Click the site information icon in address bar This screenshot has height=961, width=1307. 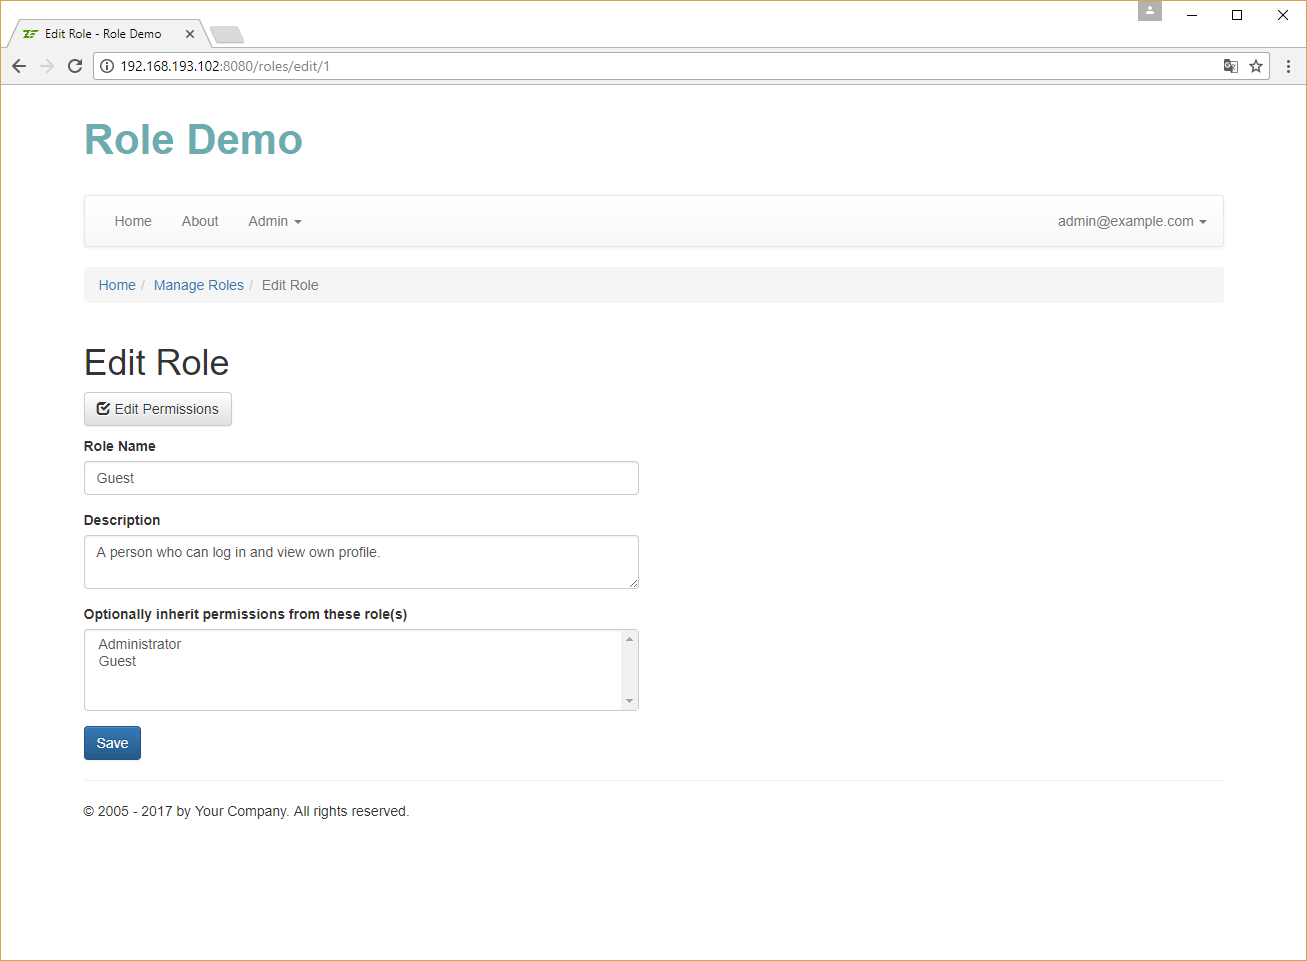click(x=107, y=66)
